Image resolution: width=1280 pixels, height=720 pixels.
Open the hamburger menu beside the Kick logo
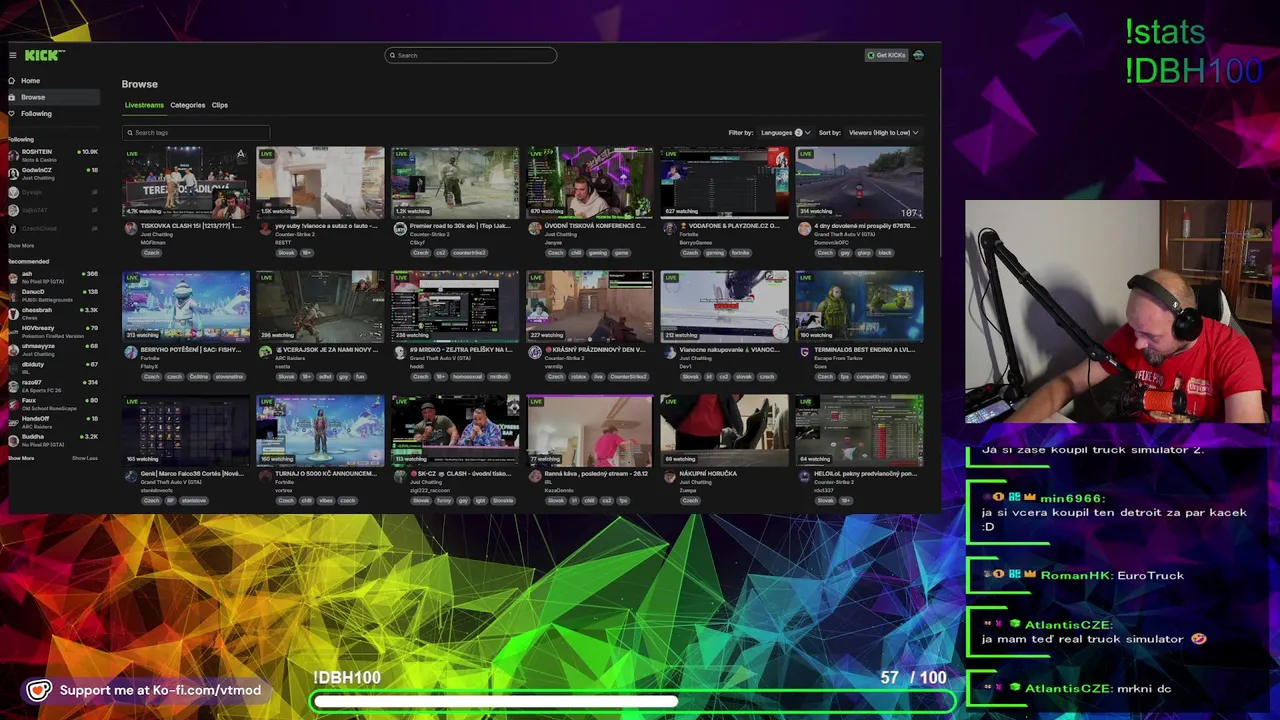point(12,55)
